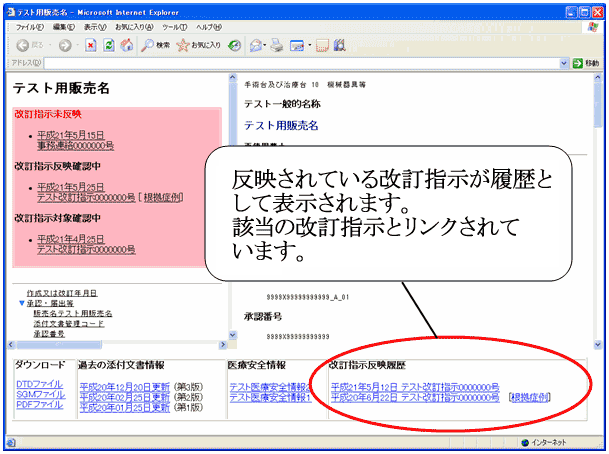The width and height of the screenshot is (609, 454).
Task: Open the お気に入り(A) menu
Action: point(134,27)
